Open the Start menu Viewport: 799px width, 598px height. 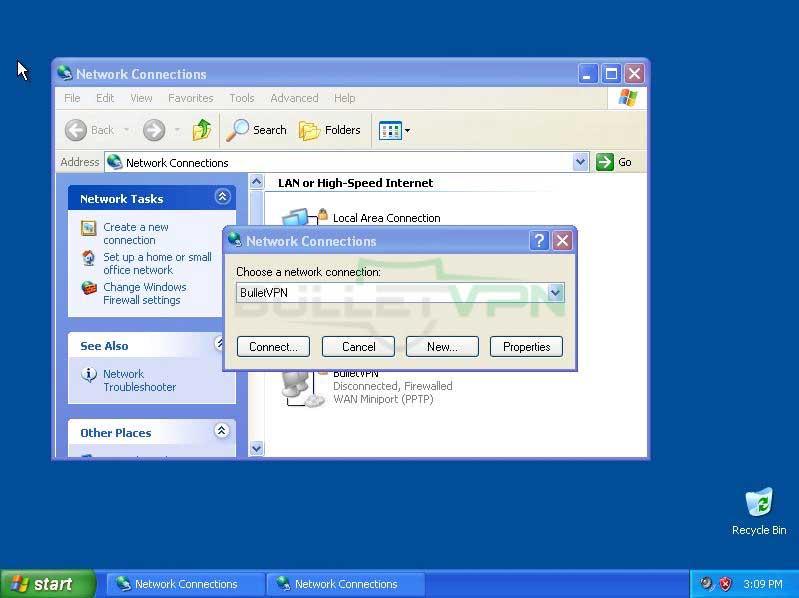pyautogui.click(x=47, y=584)
